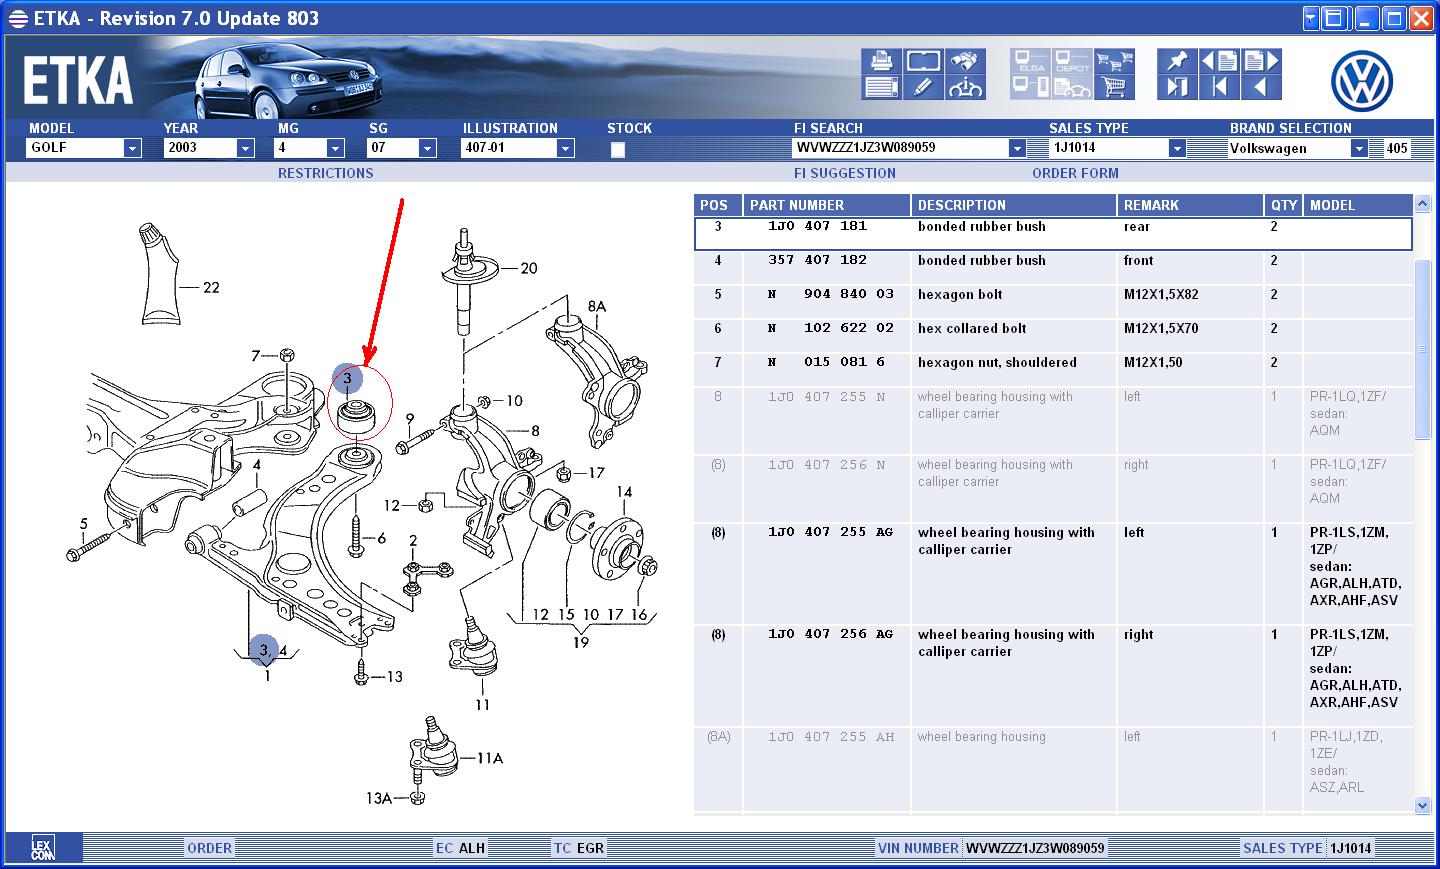Select part number 1J0 407 255 AG
Image resolution: width=1440 pixels, height=869 pixels.
click(x=830, y=532)
